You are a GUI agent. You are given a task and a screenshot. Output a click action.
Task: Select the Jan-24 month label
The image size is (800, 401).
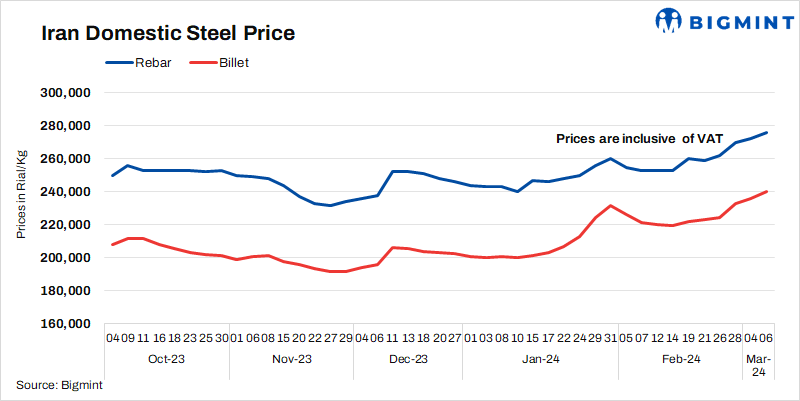(541, 358)
